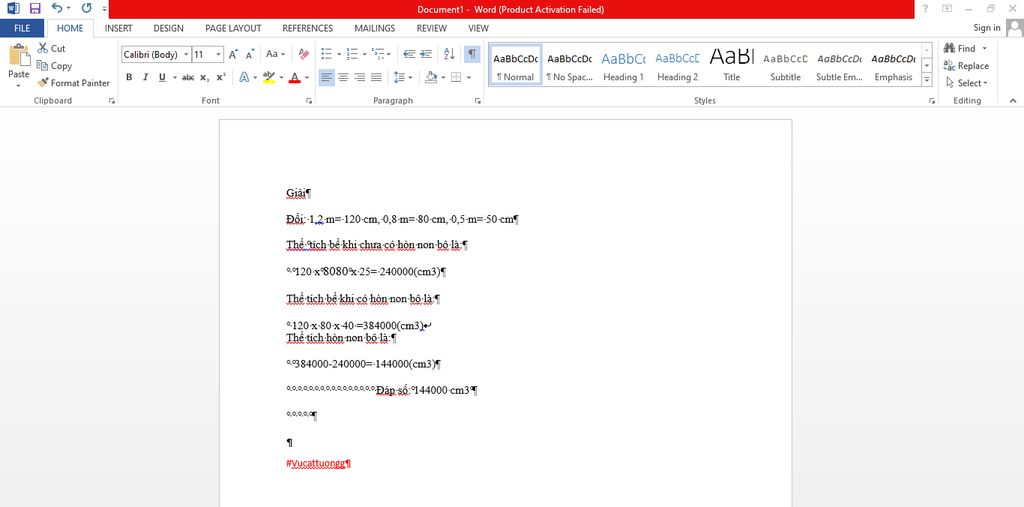The height and width of the screenshot is (507, 1024).
Task: Apply superscript formatting
Action: coord(221,77)
